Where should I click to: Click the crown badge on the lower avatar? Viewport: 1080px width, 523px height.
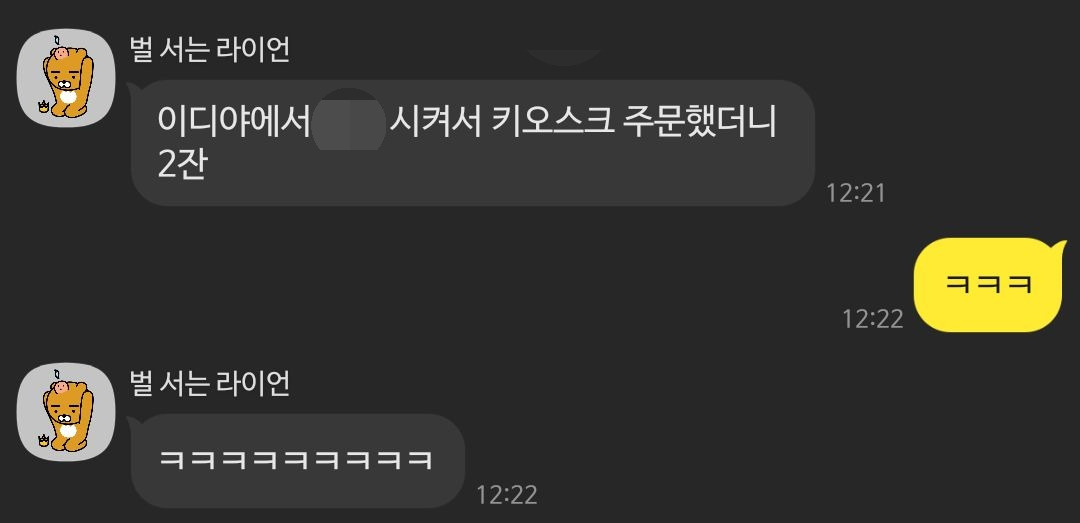pyautogui.click(x=45, y=441)
